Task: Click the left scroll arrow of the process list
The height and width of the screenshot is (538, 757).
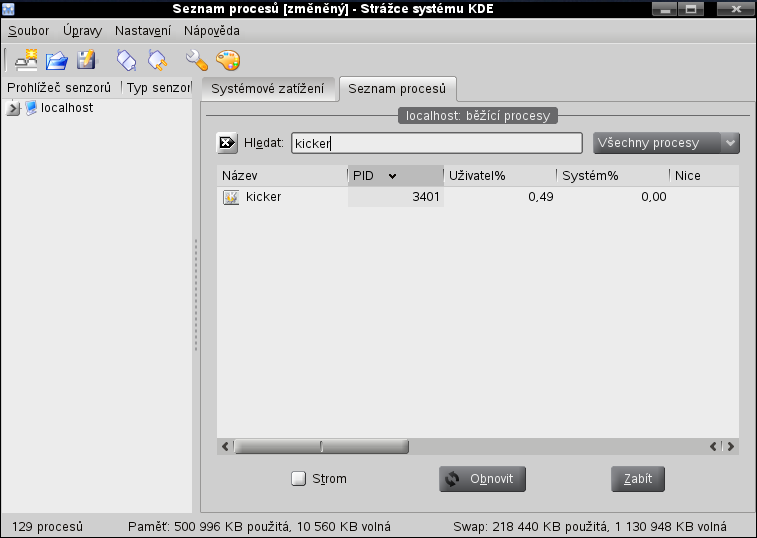Action: tap(225, 447)
